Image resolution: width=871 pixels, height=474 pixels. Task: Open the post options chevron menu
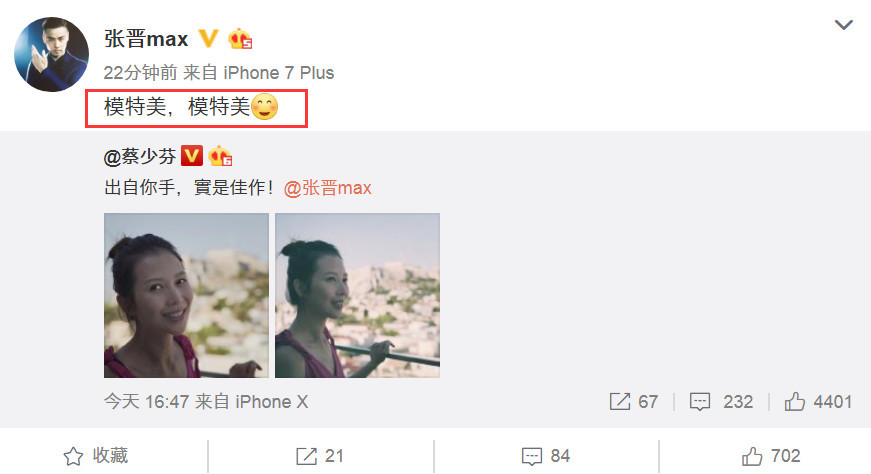point(843,25)
